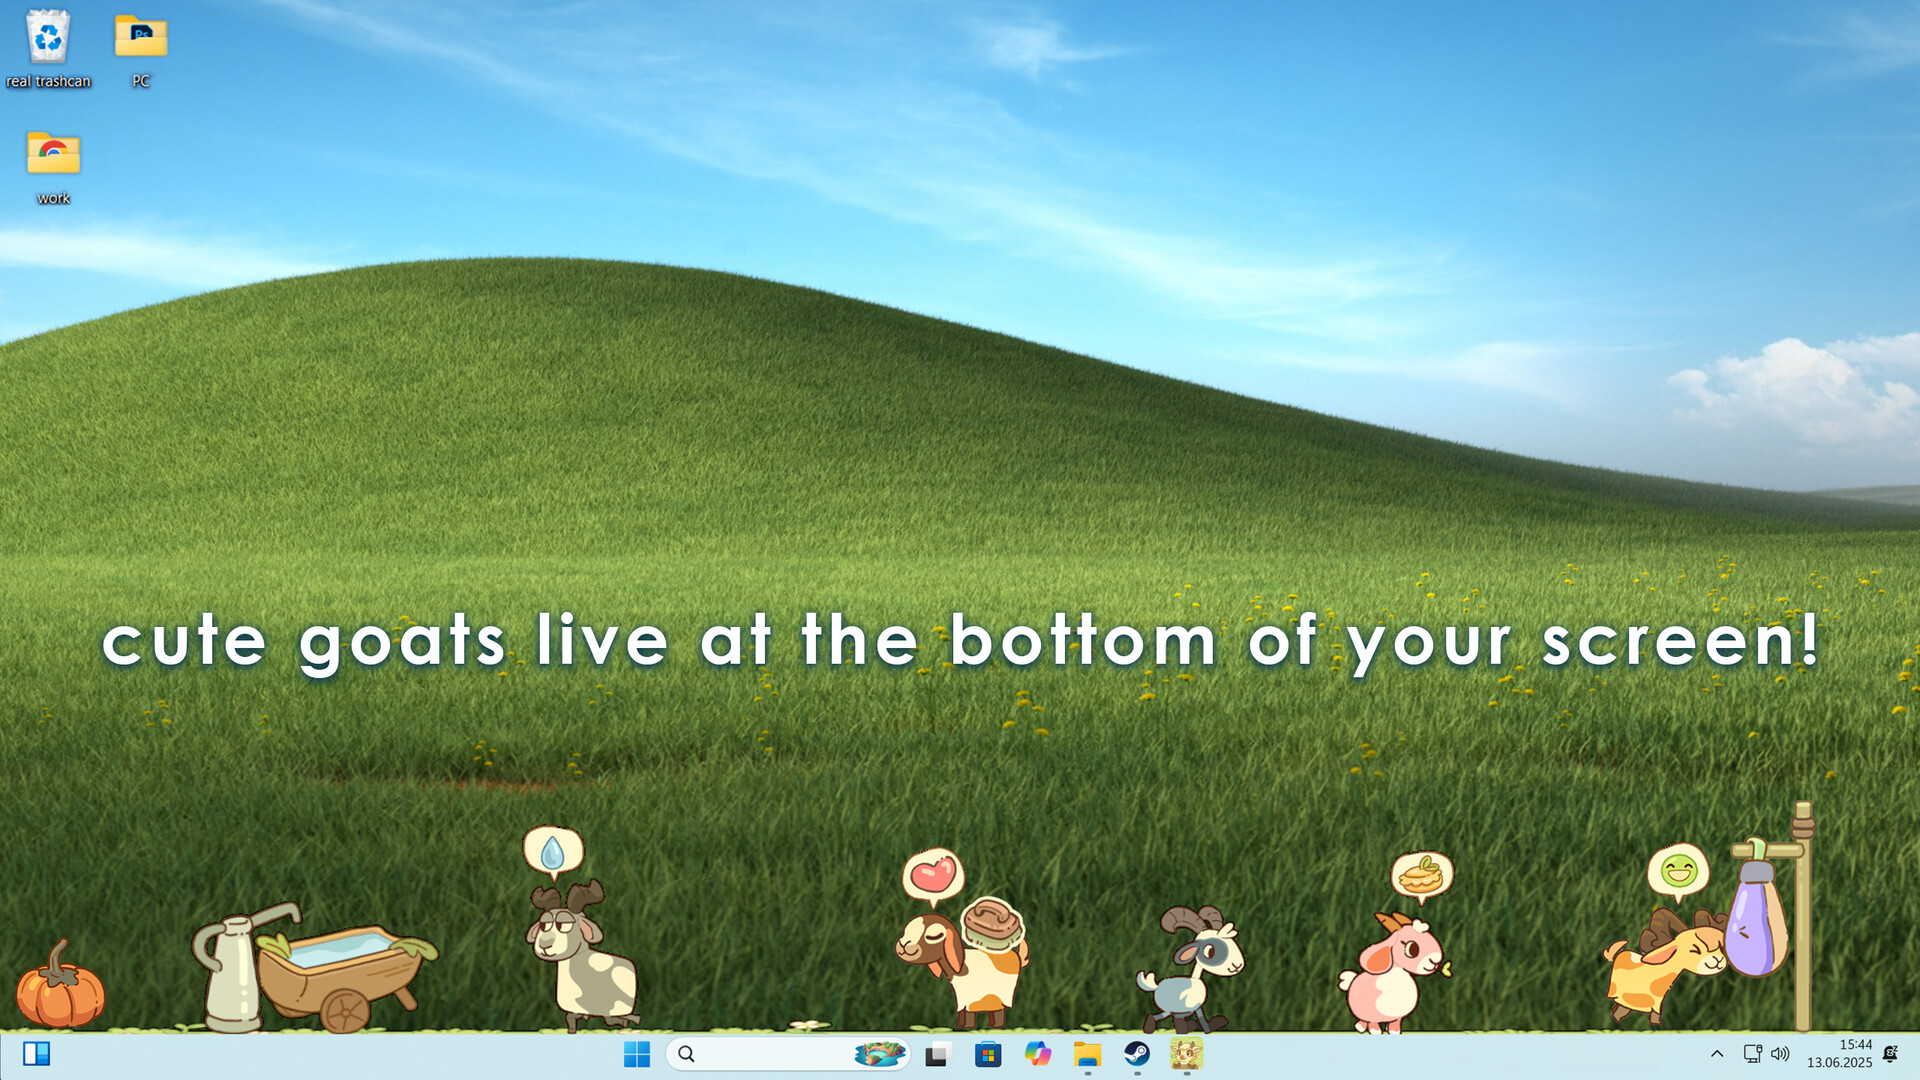Click the water drop speech bubble
Image resolution: width=1920 pixels, height=1080 pixels.
(x=553, y=852)
